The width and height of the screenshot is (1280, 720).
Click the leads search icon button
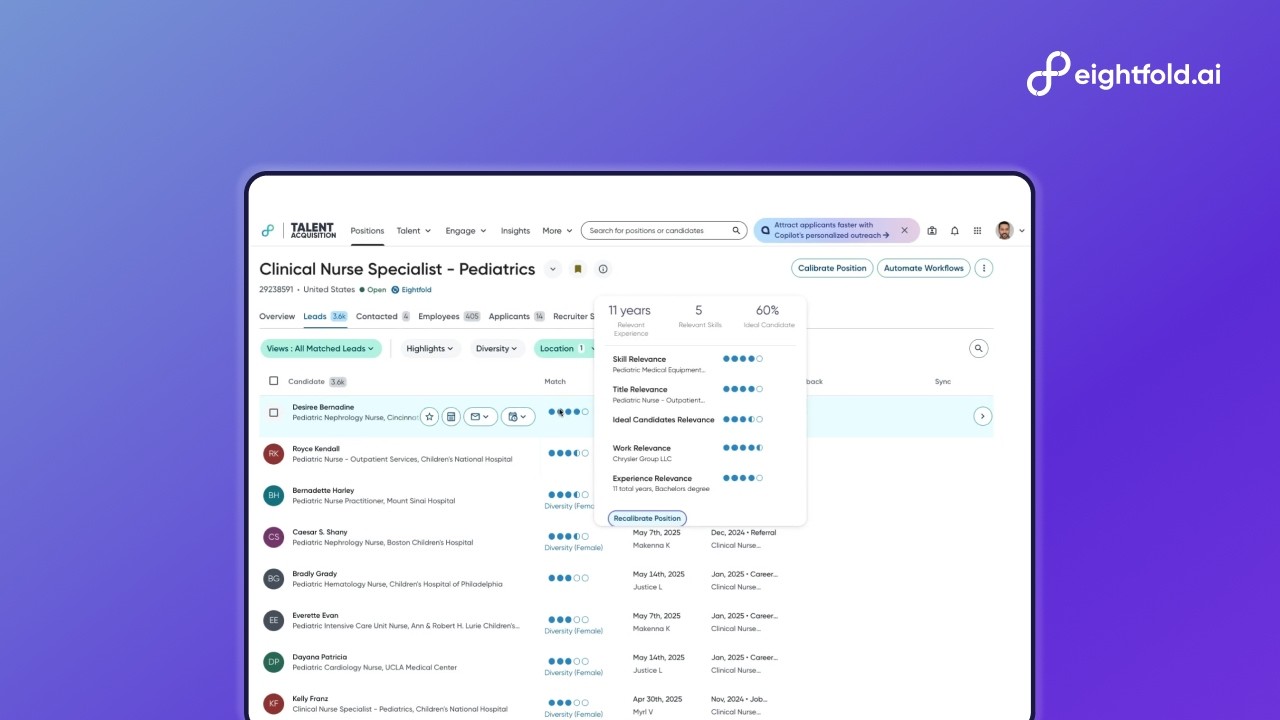[x=979, y=348]
